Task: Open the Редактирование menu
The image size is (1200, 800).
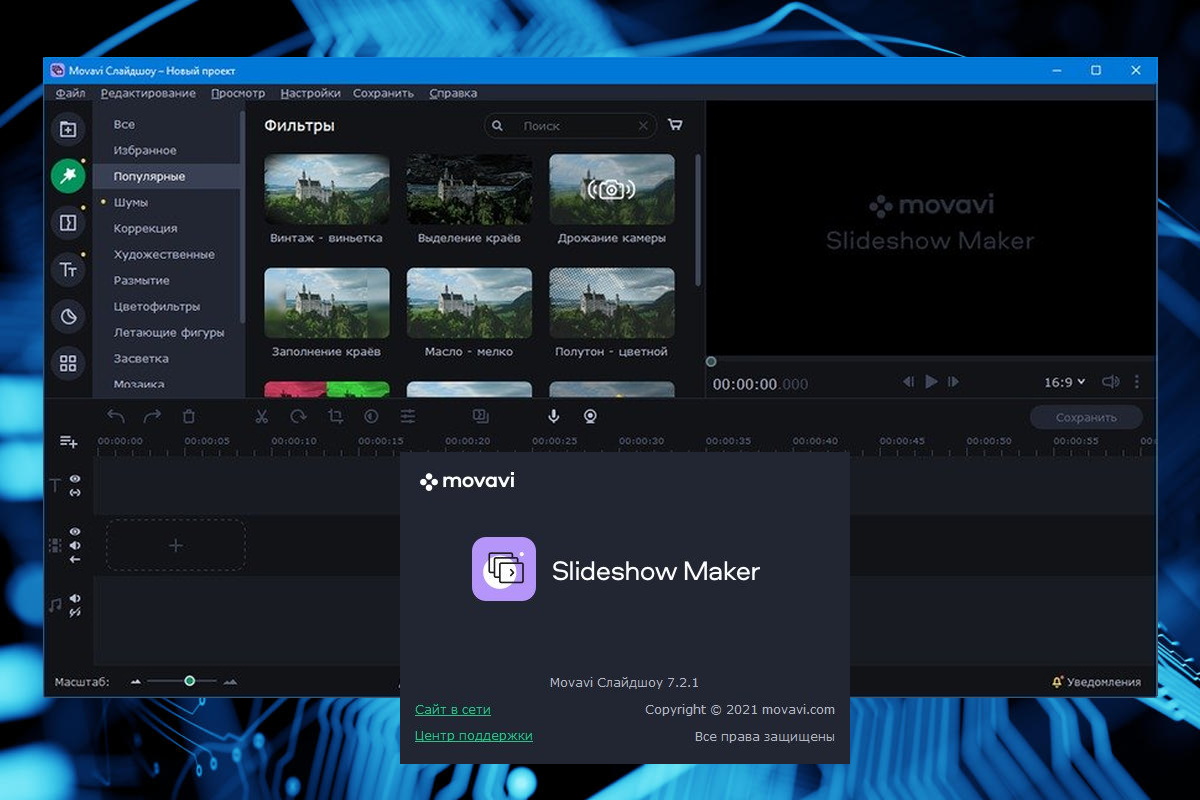Action: [x=148, y=93]
